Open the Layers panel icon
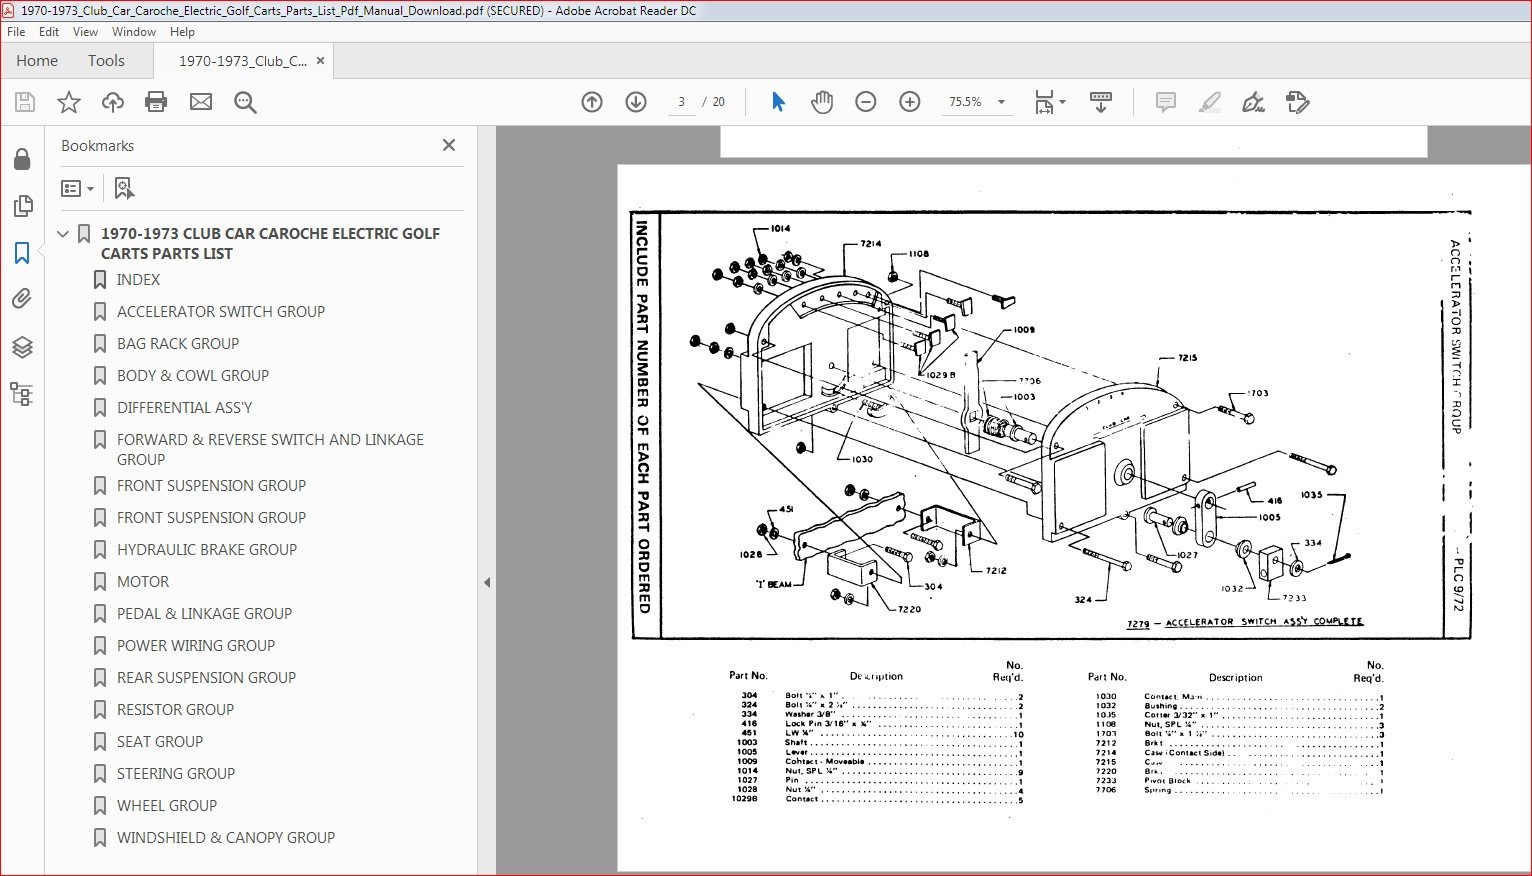1532x876 pixels. pos(22,347)
